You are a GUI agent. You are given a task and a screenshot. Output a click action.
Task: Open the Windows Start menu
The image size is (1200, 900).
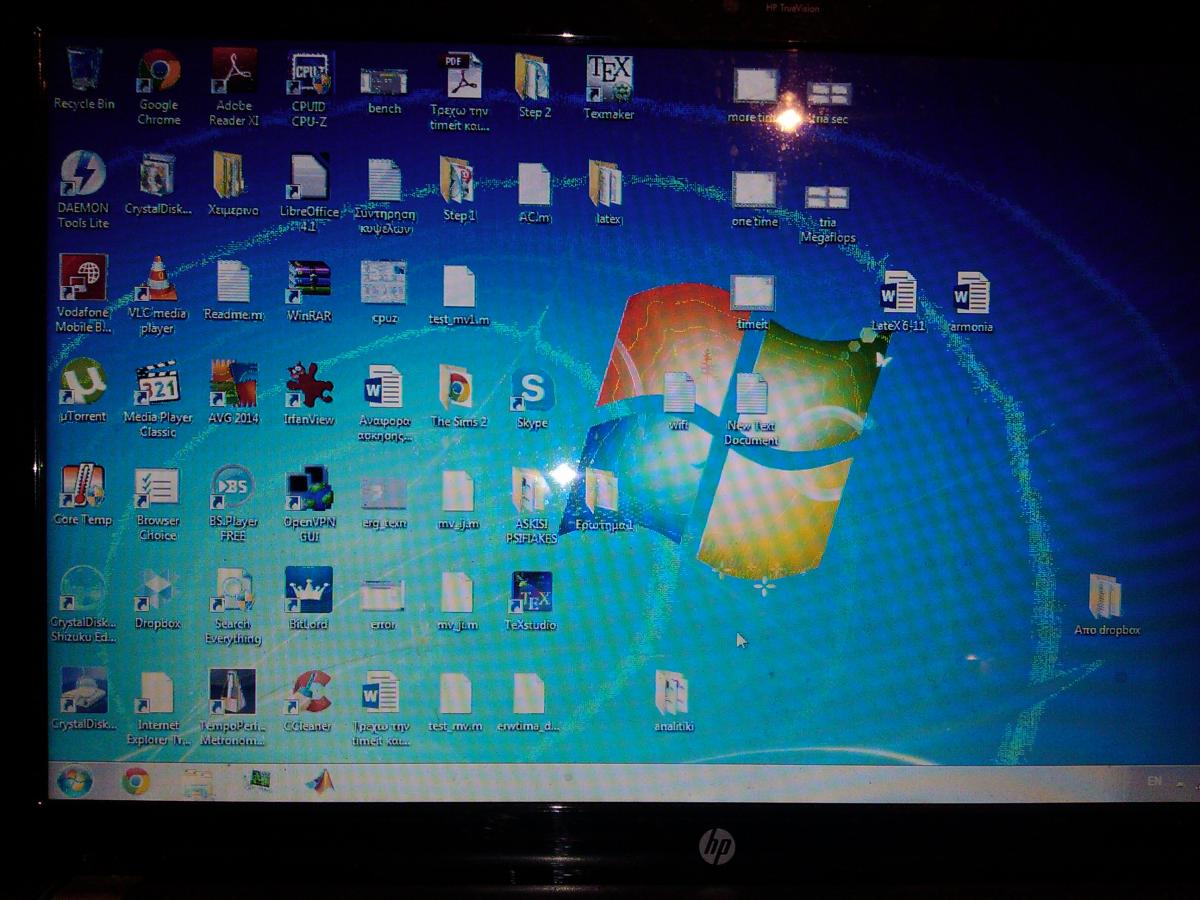(75, 781)
